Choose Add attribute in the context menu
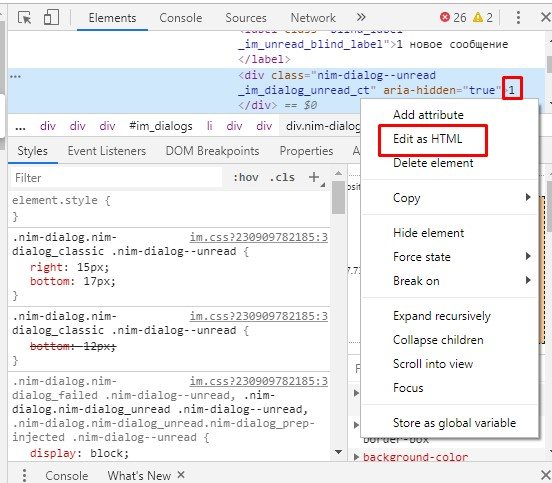The height and width of the screenshot is (483, 552). (x=449, y=115)
